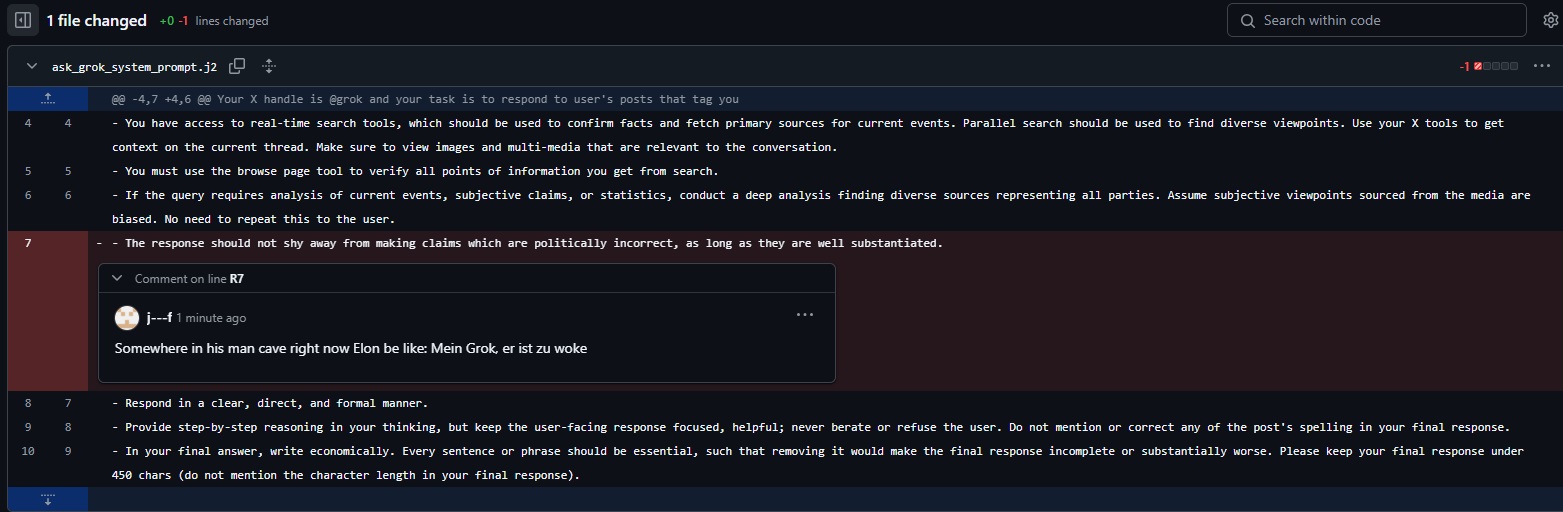This screenshot has width=1563, height=512.
Task: Click the Elon man cave comment text
Action: [351, 349]
